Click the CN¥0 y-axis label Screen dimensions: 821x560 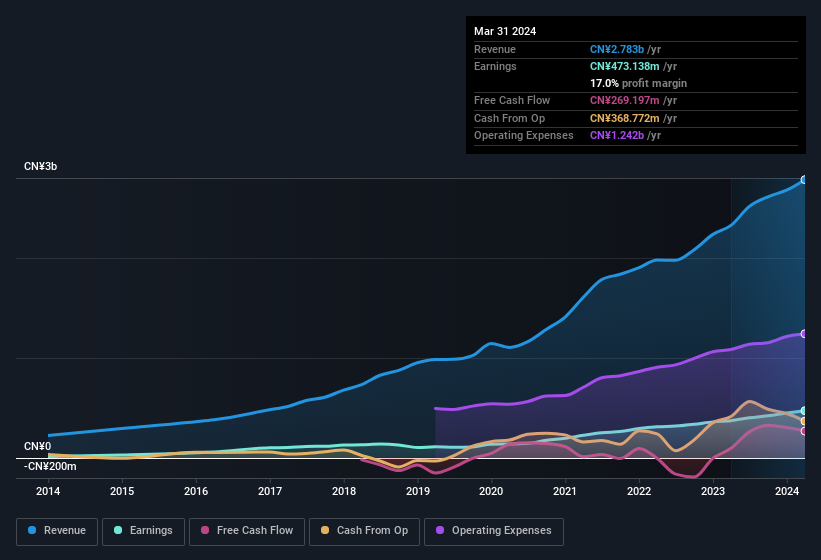pyautogui.click(x=38, y=446)
